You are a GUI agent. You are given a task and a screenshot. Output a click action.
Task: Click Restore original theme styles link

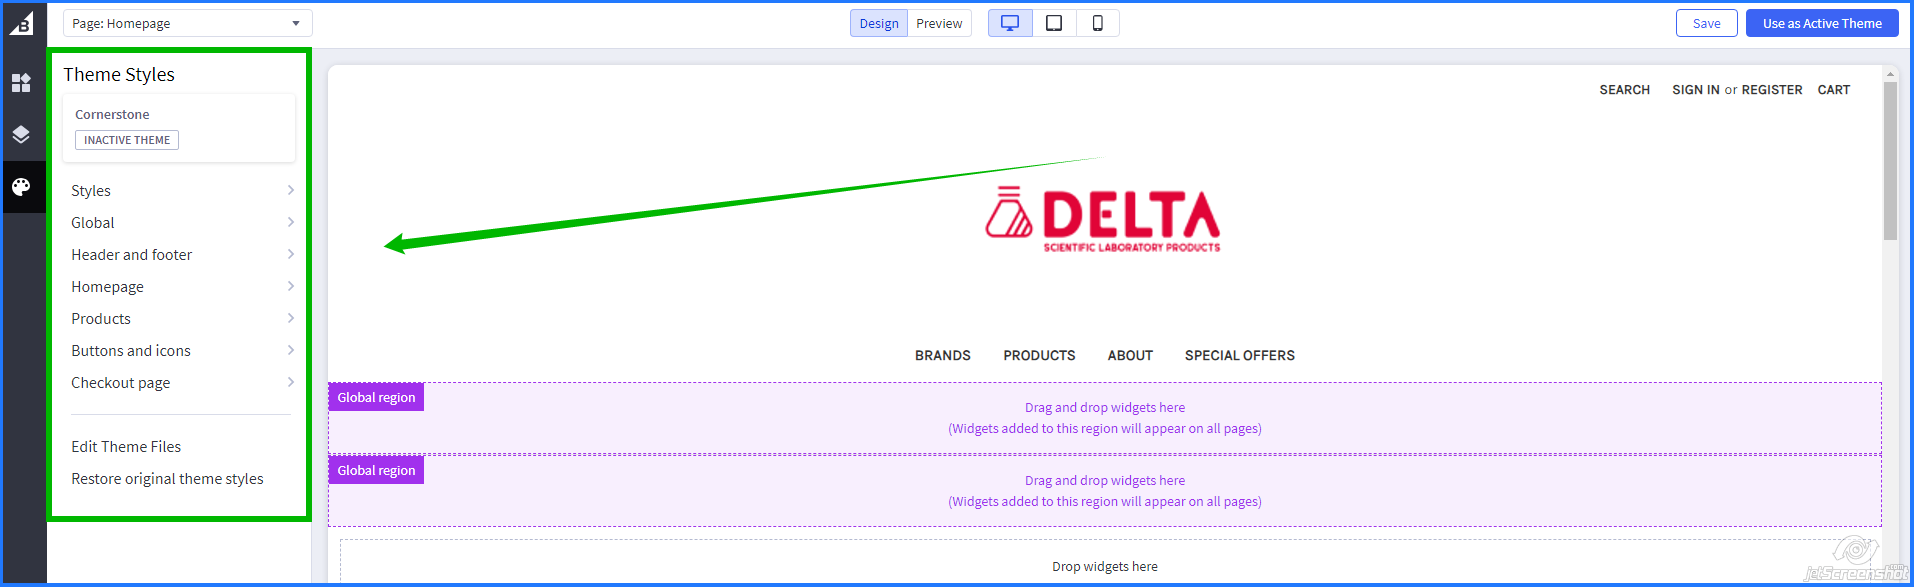[167, 479]
